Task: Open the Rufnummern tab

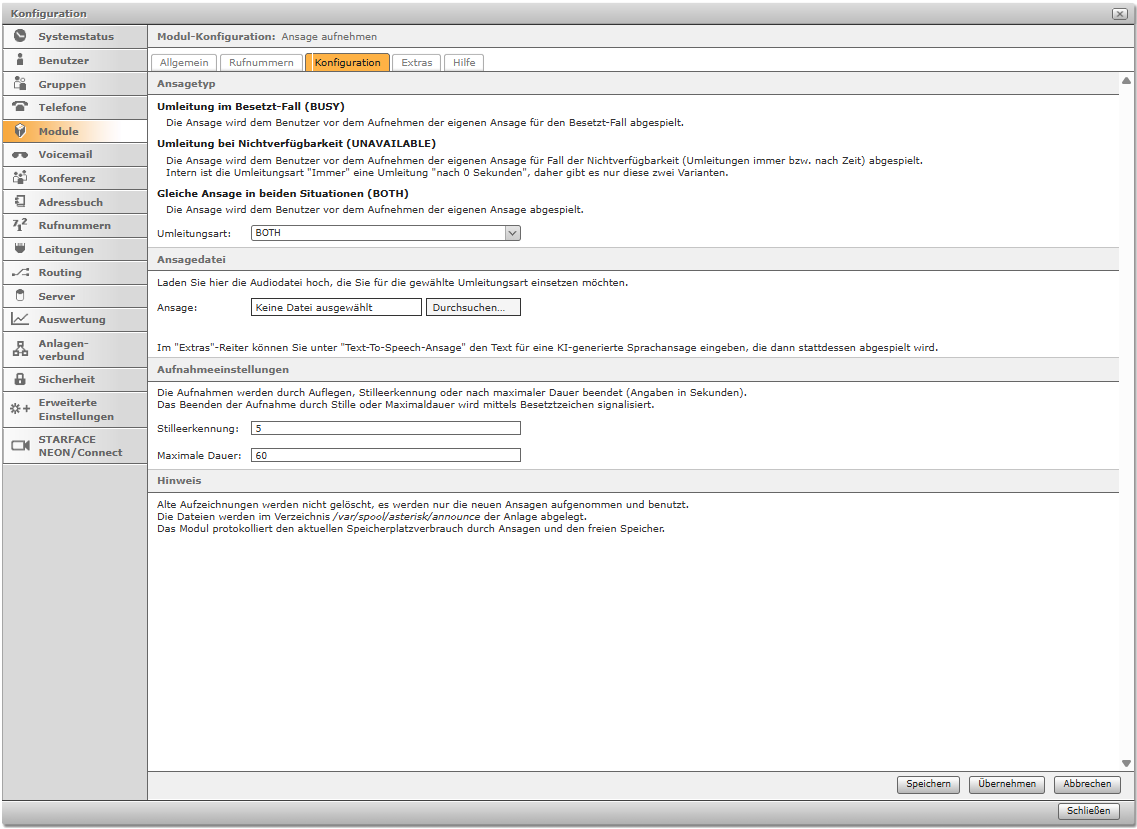Action: (261, 62)
